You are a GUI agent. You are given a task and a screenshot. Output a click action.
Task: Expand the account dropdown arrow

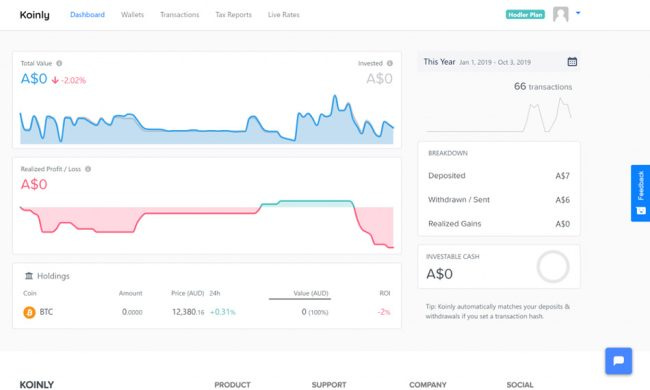click(x=578, y=13)
